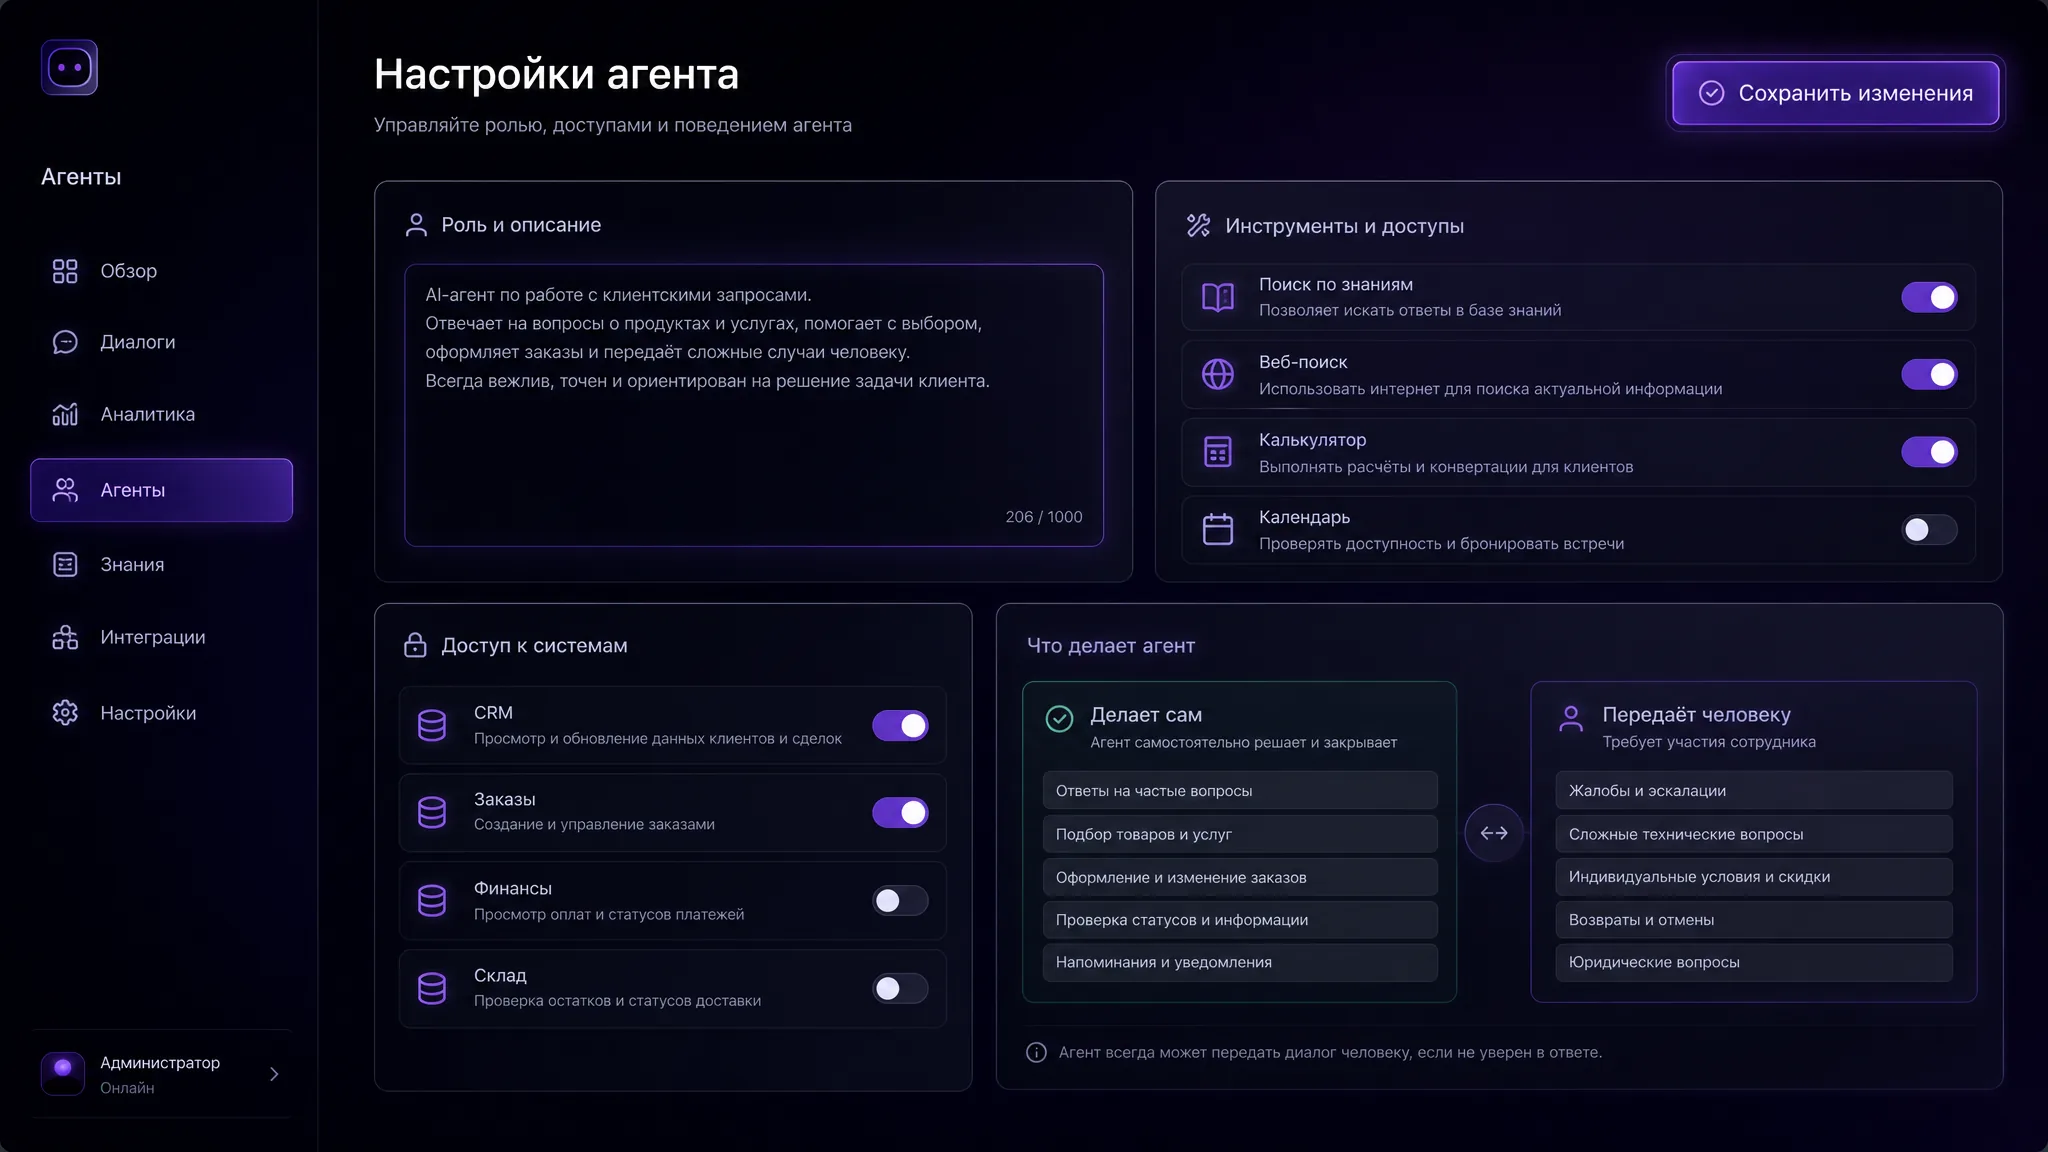Click the green checkmark icon by Делает сам

point(1059,719)
